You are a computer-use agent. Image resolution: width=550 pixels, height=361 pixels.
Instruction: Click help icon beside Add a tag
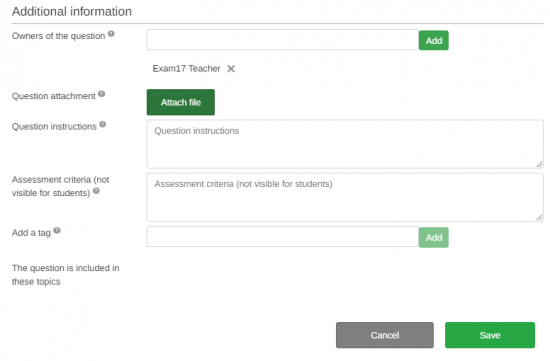point(57,230)
